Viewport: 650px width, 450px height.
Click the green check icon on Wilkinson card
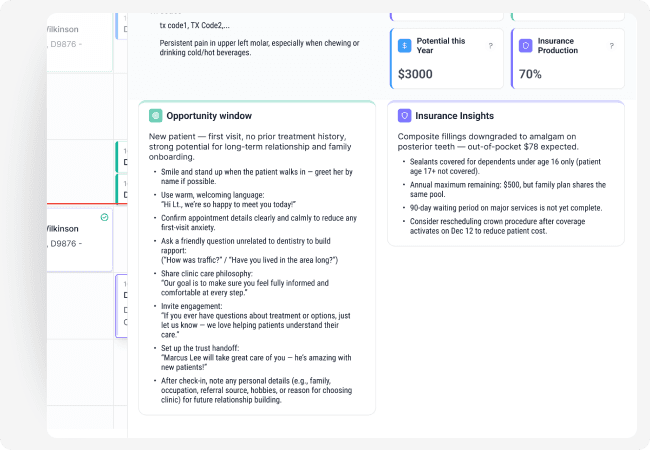(x=105, y=216)
